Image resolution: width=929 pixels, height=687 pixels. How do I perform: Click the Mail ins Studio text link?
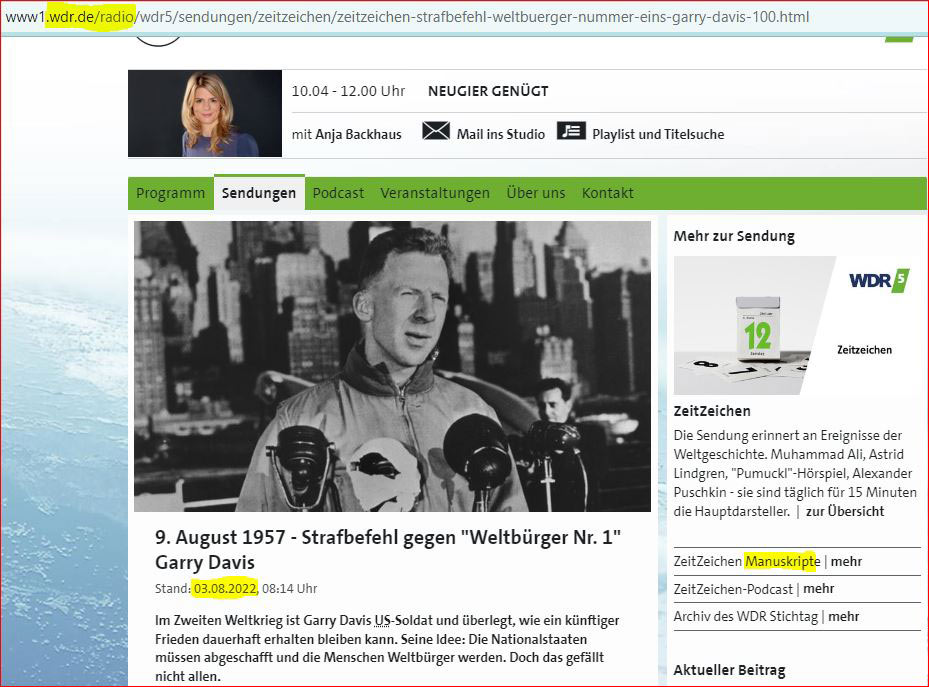(x=501, y=134)
